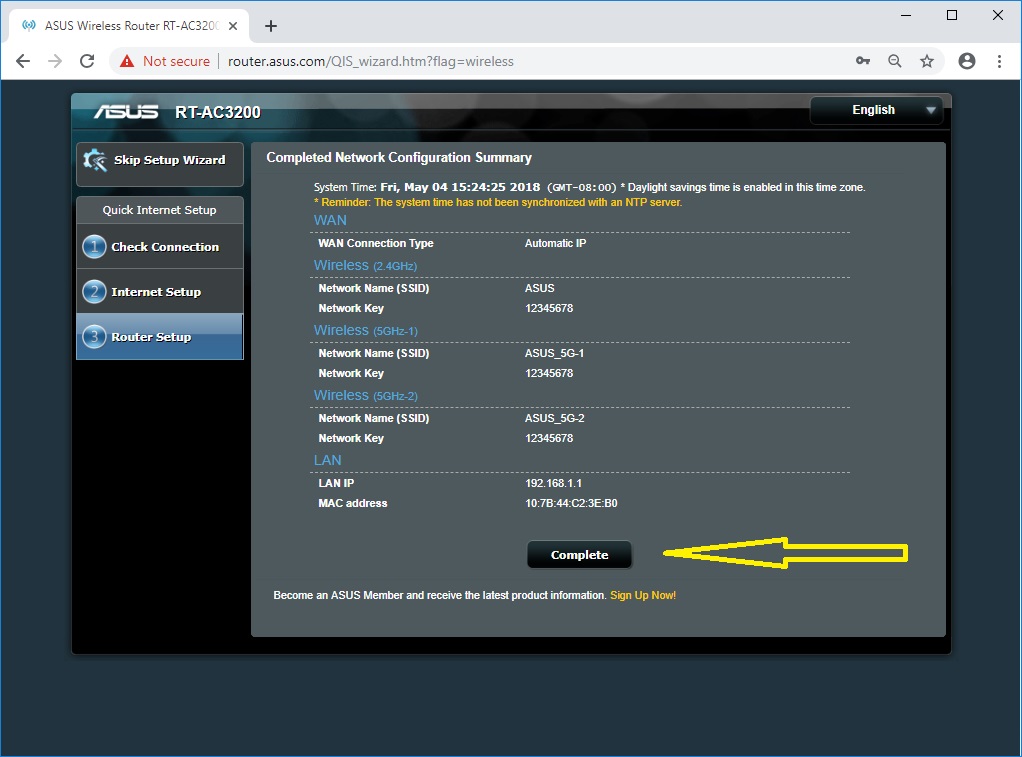1022x757 pixels.
Task: Click the MAC address value 10:7B:44:C2:3E:B0
Action: tap(572, 503)
